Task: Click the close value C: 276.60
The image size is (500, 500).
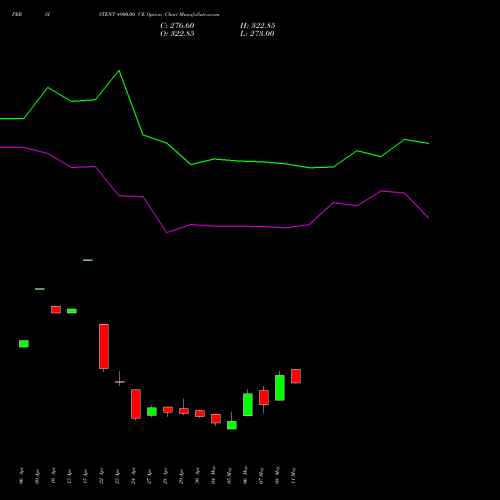Action: [x=177, y=26]
